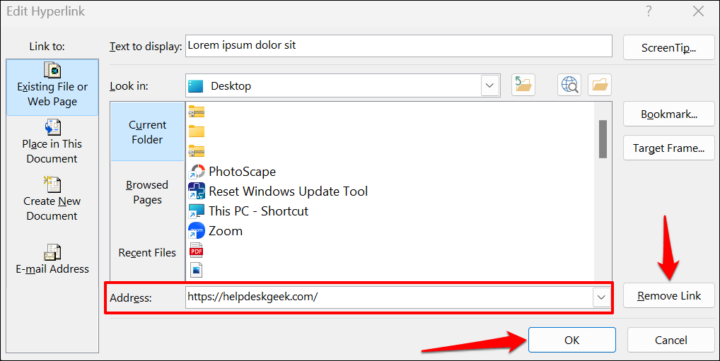Select This PC - Shortcut name
This screenshot has height=361, width=720.
[x=258, y=211]
